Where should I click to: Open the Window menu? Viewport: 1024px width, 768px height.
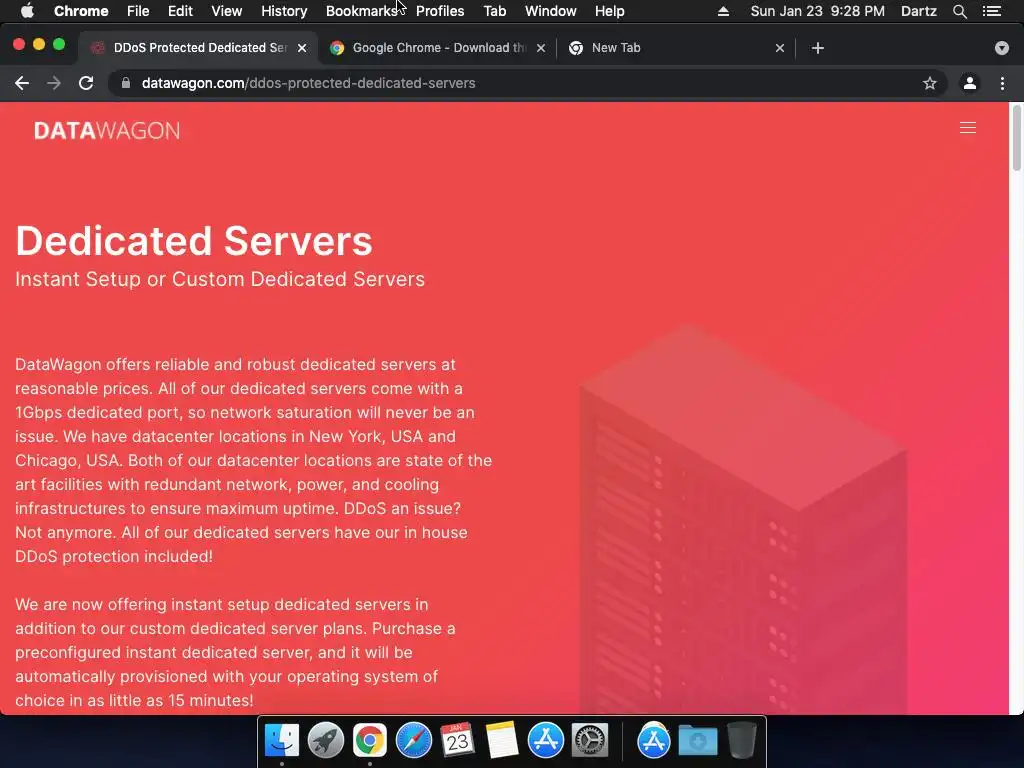[551, 11]
